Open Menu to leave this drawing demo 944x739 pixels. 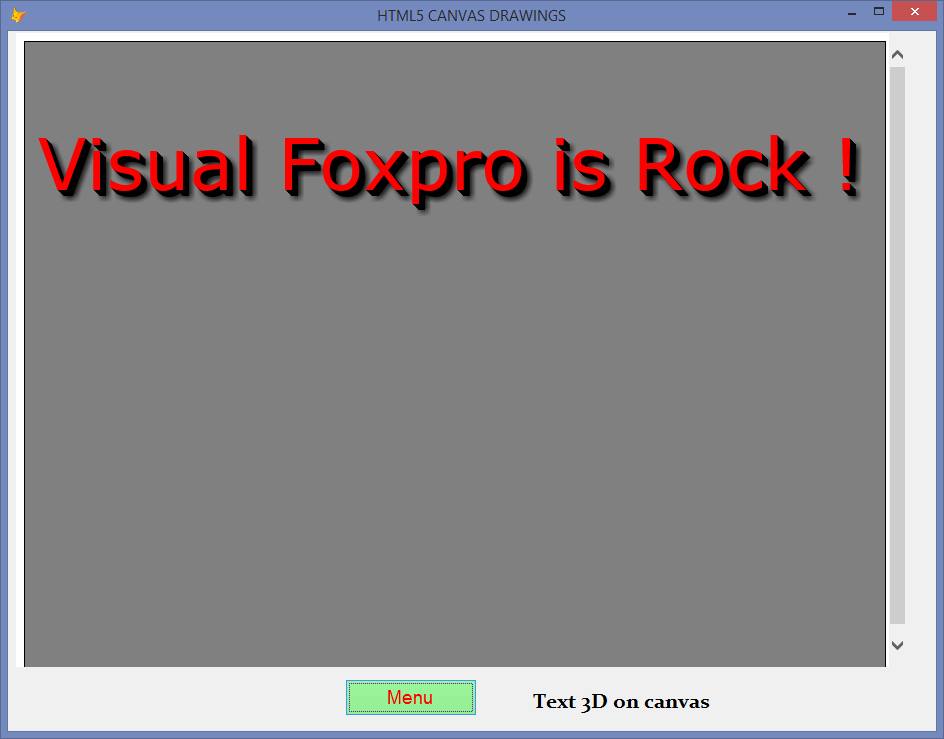[410, 697]
